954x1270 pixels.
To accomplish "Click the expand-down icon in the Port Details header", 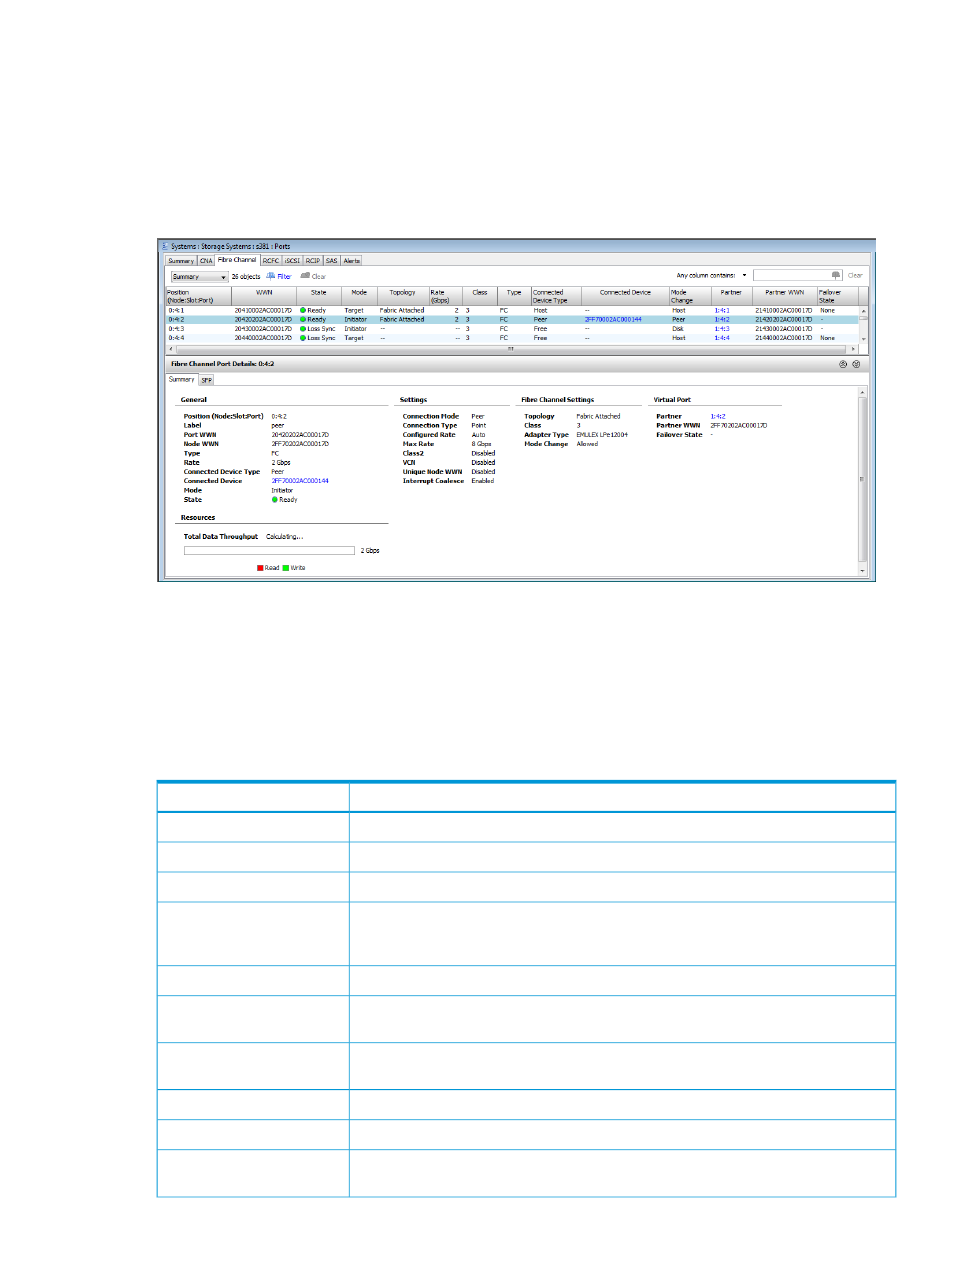I will click(856, 364).
